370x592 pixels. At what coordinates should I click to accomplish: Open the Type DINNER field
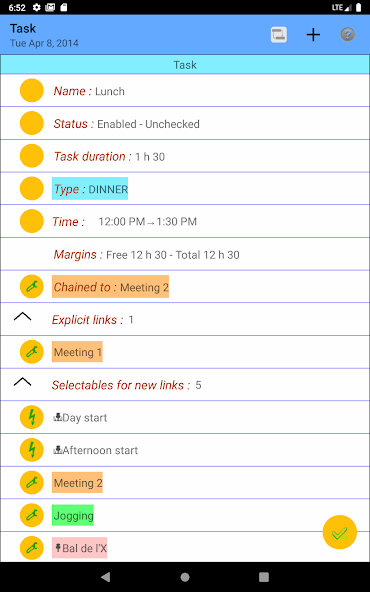tap(90, 188)
